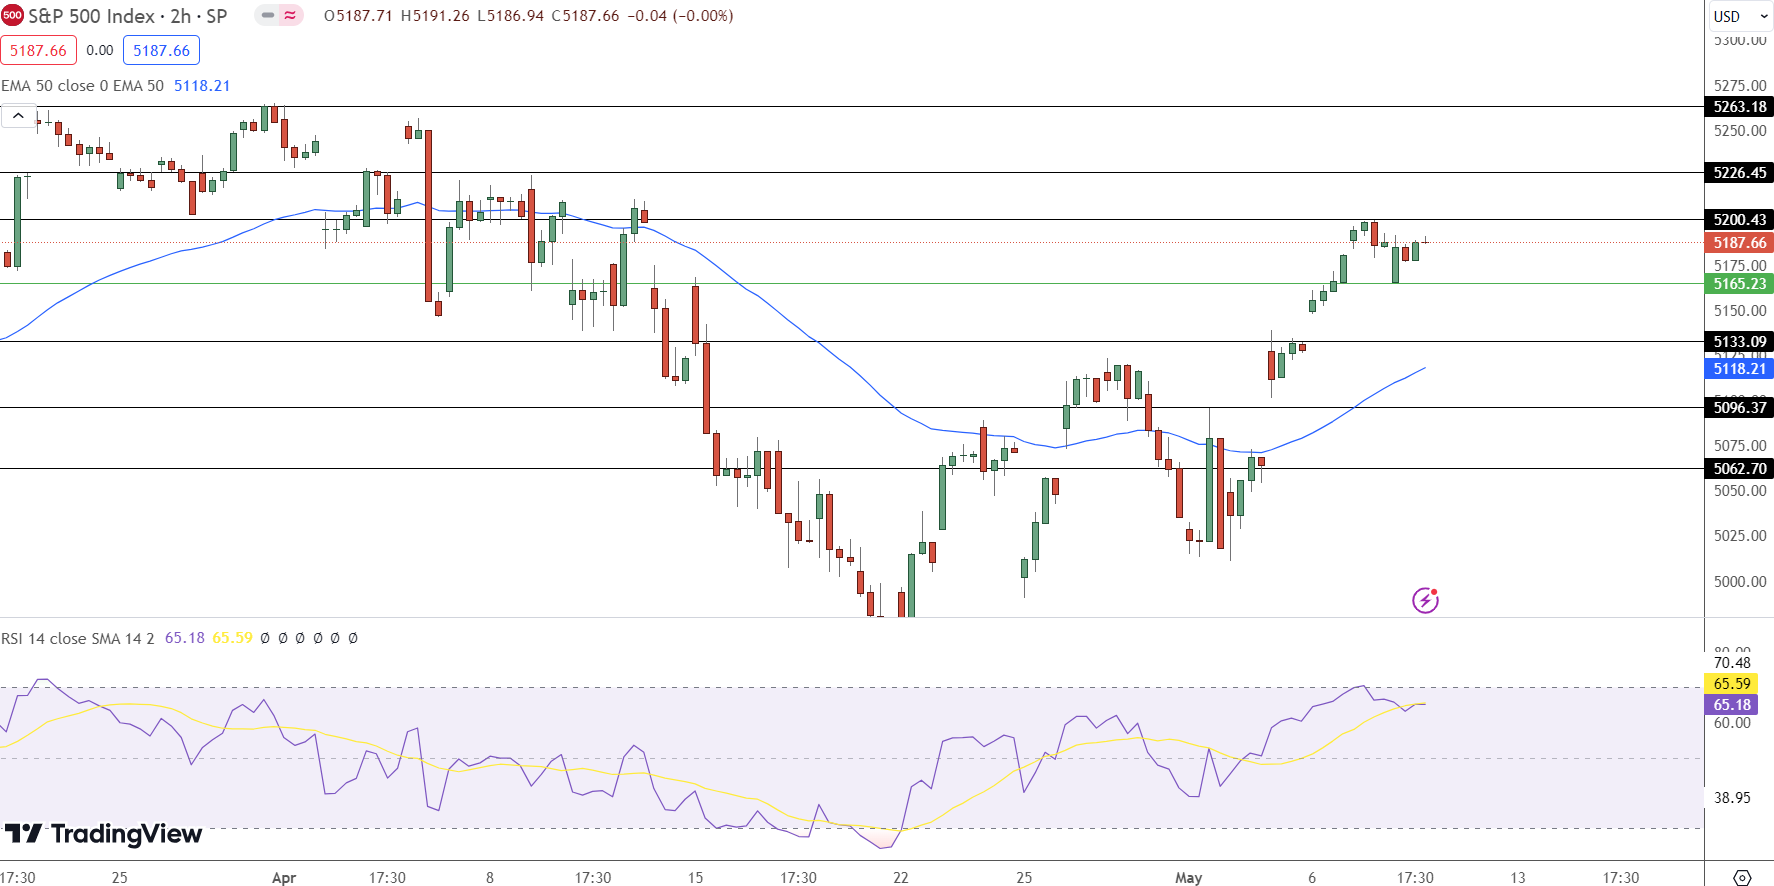Select the EMA 50 close indicator legend
The height and width of the screenshot is (886, 1774).
[83, 86]
